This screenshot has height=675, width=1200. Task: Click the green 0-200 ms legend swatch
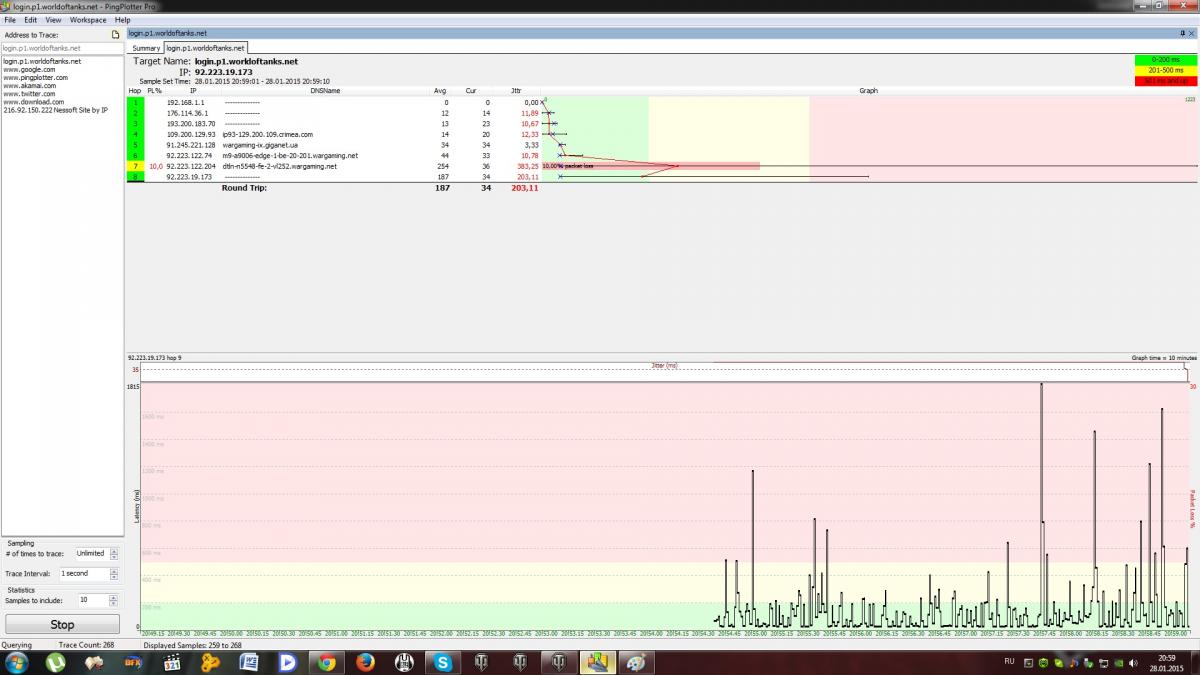1166,61
